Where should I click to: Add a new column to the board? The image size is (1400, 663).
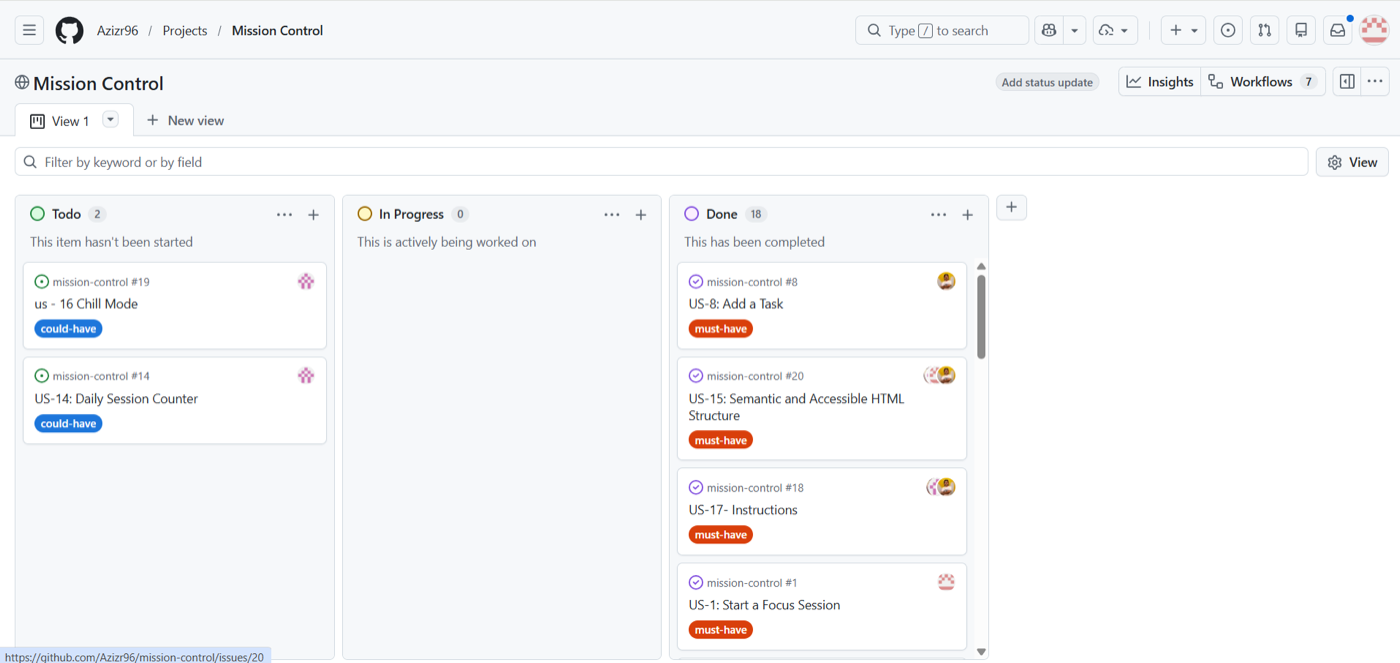coord(1011,207)
